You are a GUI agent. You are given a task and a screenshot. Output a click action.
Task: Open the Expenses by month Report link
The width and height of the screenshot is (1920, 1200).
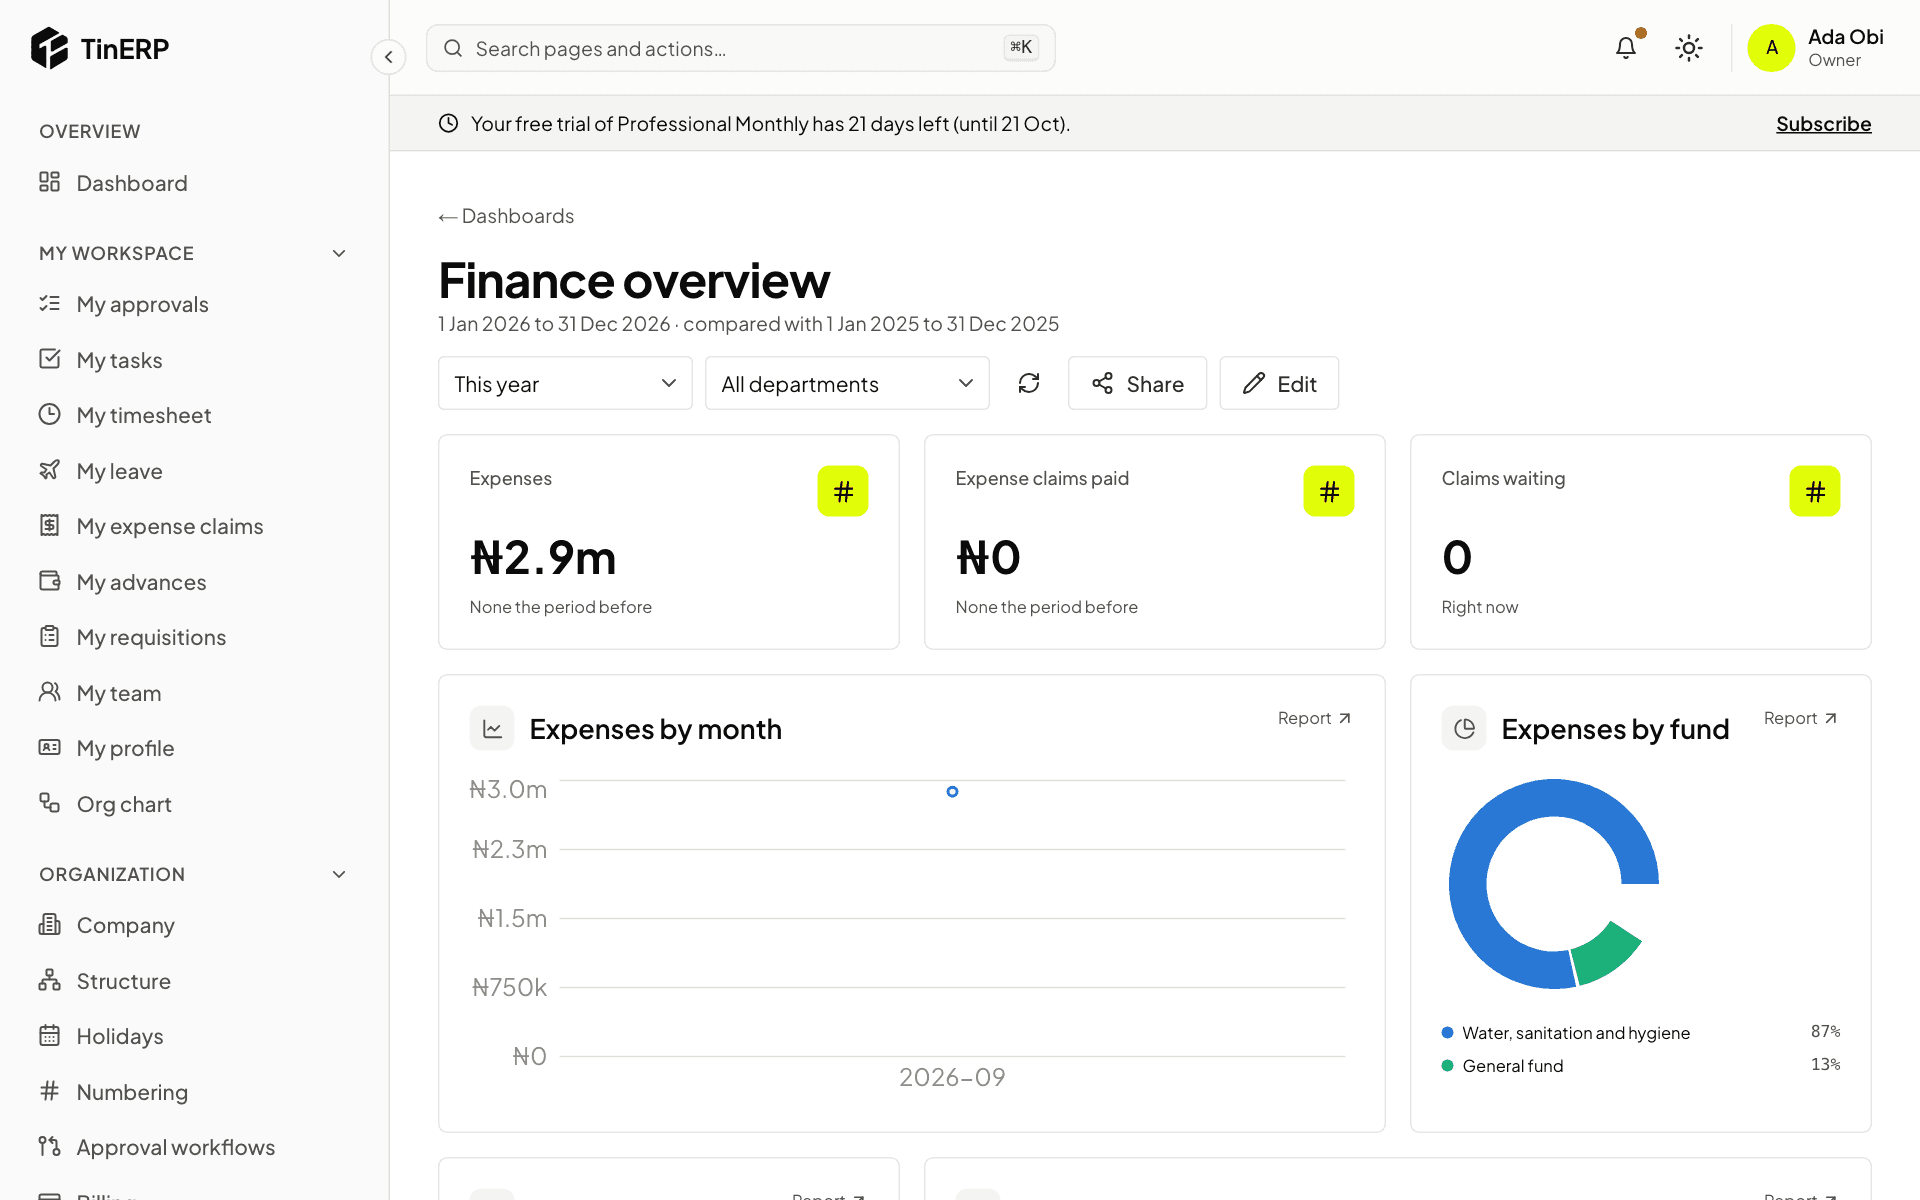1314,718
